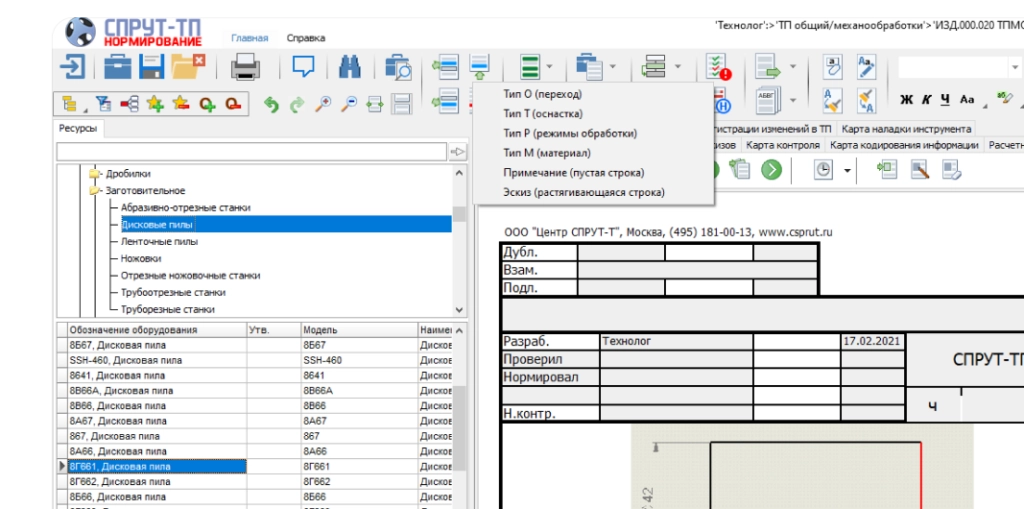Click the add to favorites star icon
The width and height of the screenshot is (1024, 509).
154,103
